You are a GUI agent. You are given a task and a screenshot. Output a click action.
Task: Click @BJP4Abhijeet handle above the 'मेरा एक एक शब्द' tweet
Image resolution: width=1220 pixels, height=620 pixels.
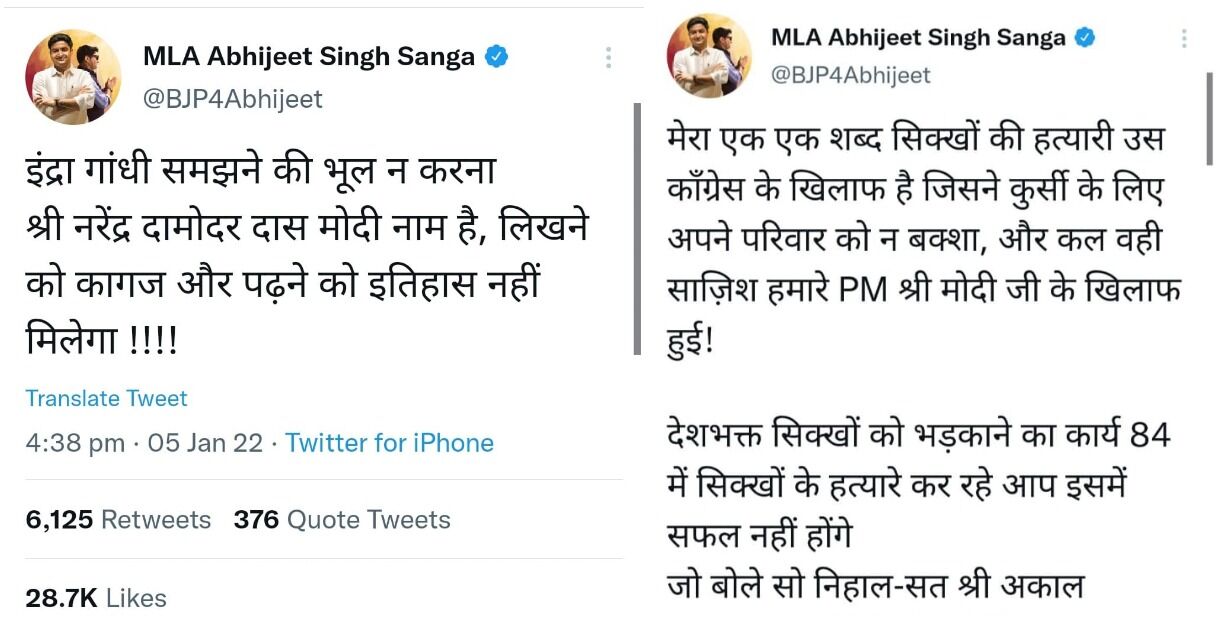click(x=850, y=75)
